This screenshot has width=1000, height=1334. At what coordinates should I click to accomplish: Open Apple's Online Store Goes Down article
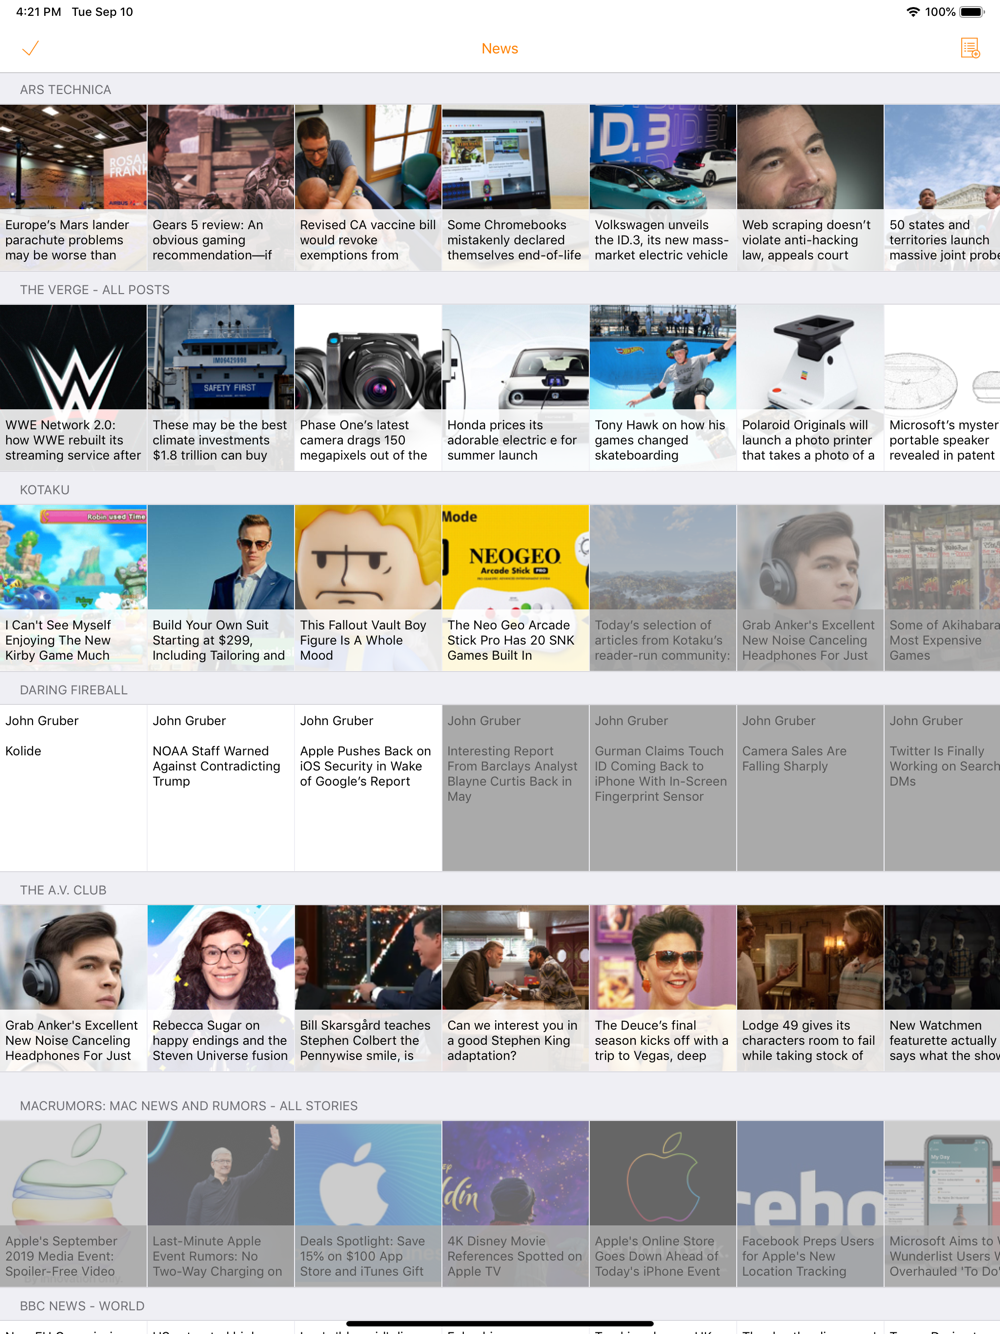(x=663, y=1204)
